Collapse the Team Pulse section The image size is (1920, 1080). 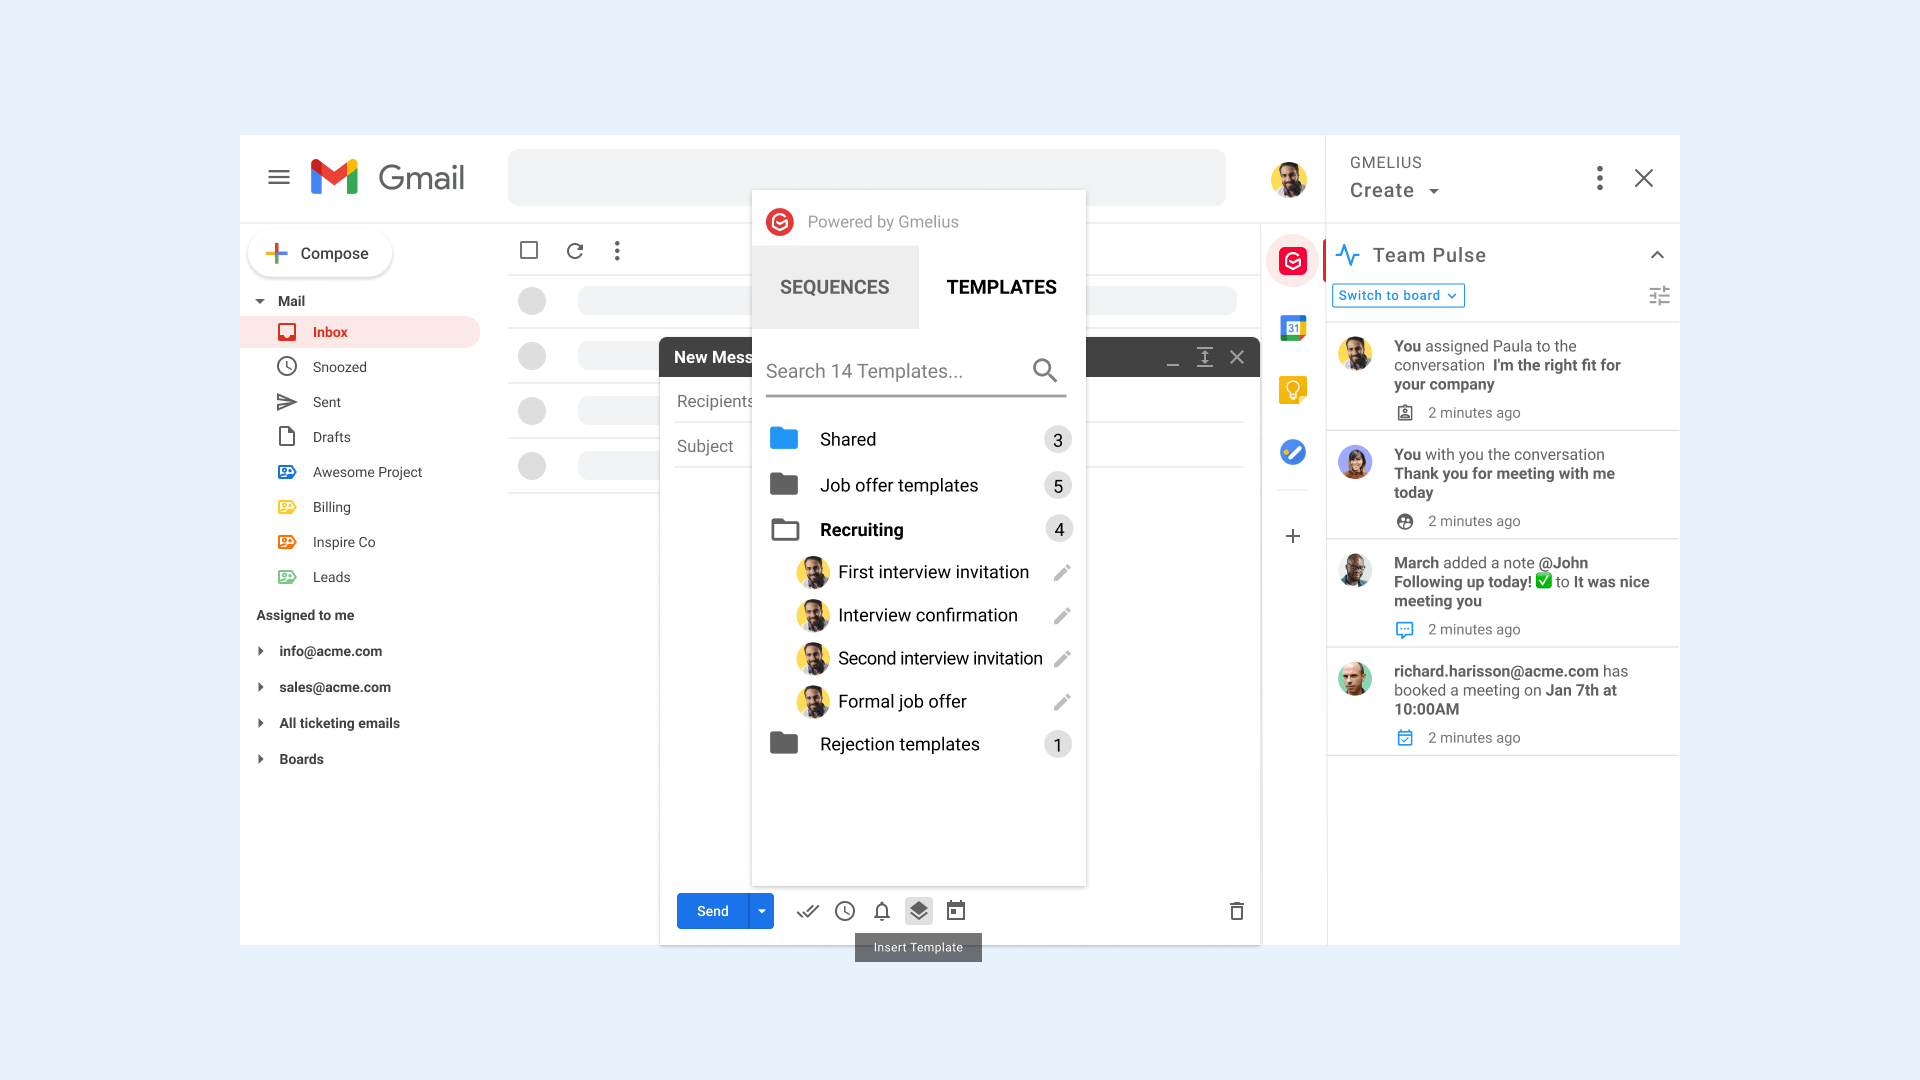(1657, 255)
